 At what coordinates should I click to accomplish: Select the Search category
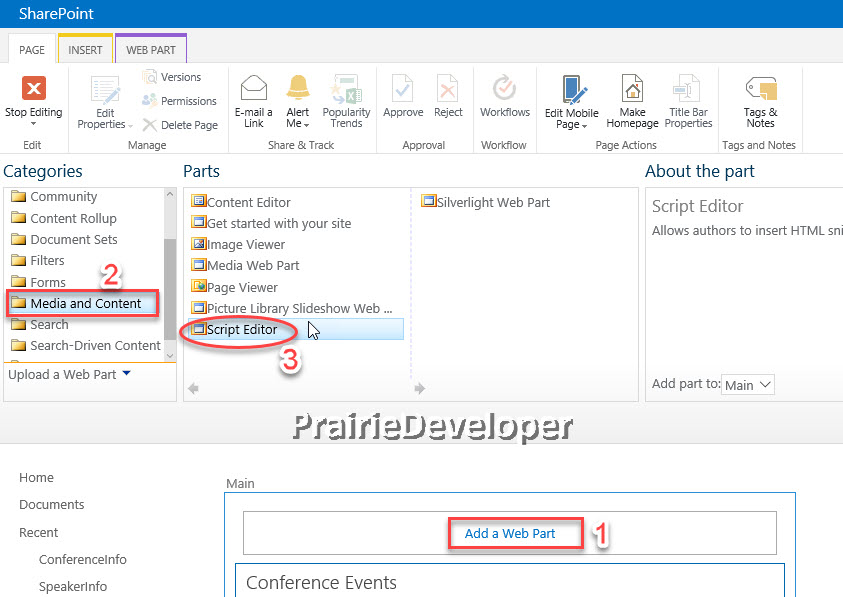point(40,324)
